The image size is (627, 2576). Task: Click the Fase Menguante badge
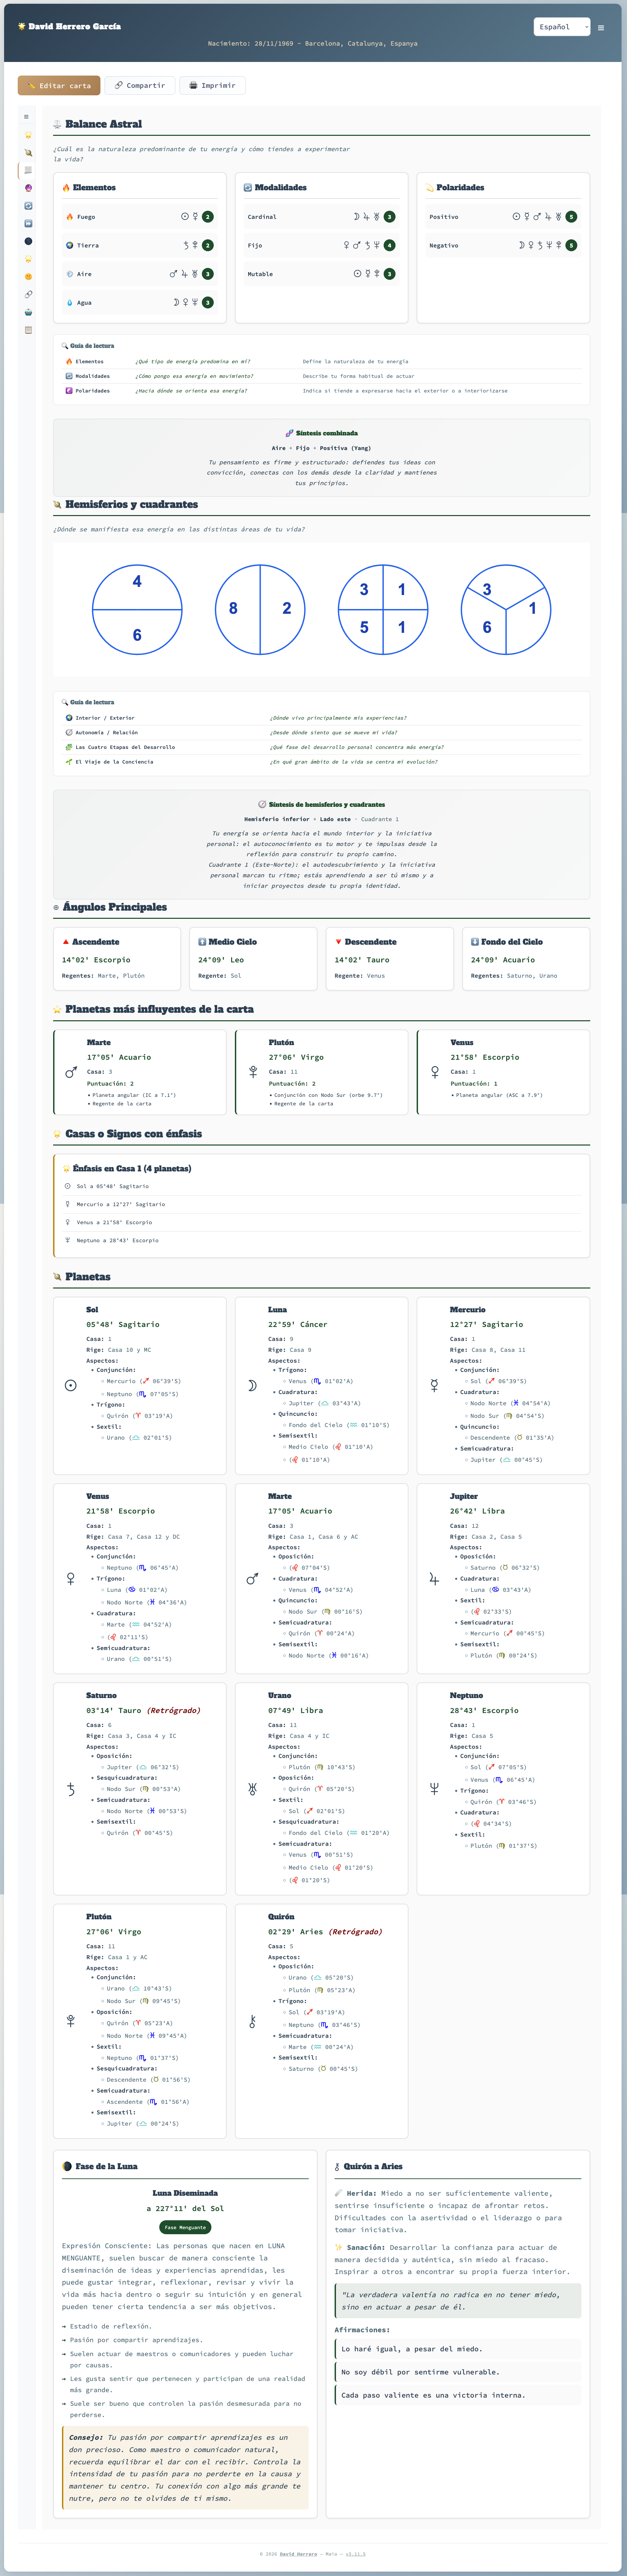click(185, 2227)
